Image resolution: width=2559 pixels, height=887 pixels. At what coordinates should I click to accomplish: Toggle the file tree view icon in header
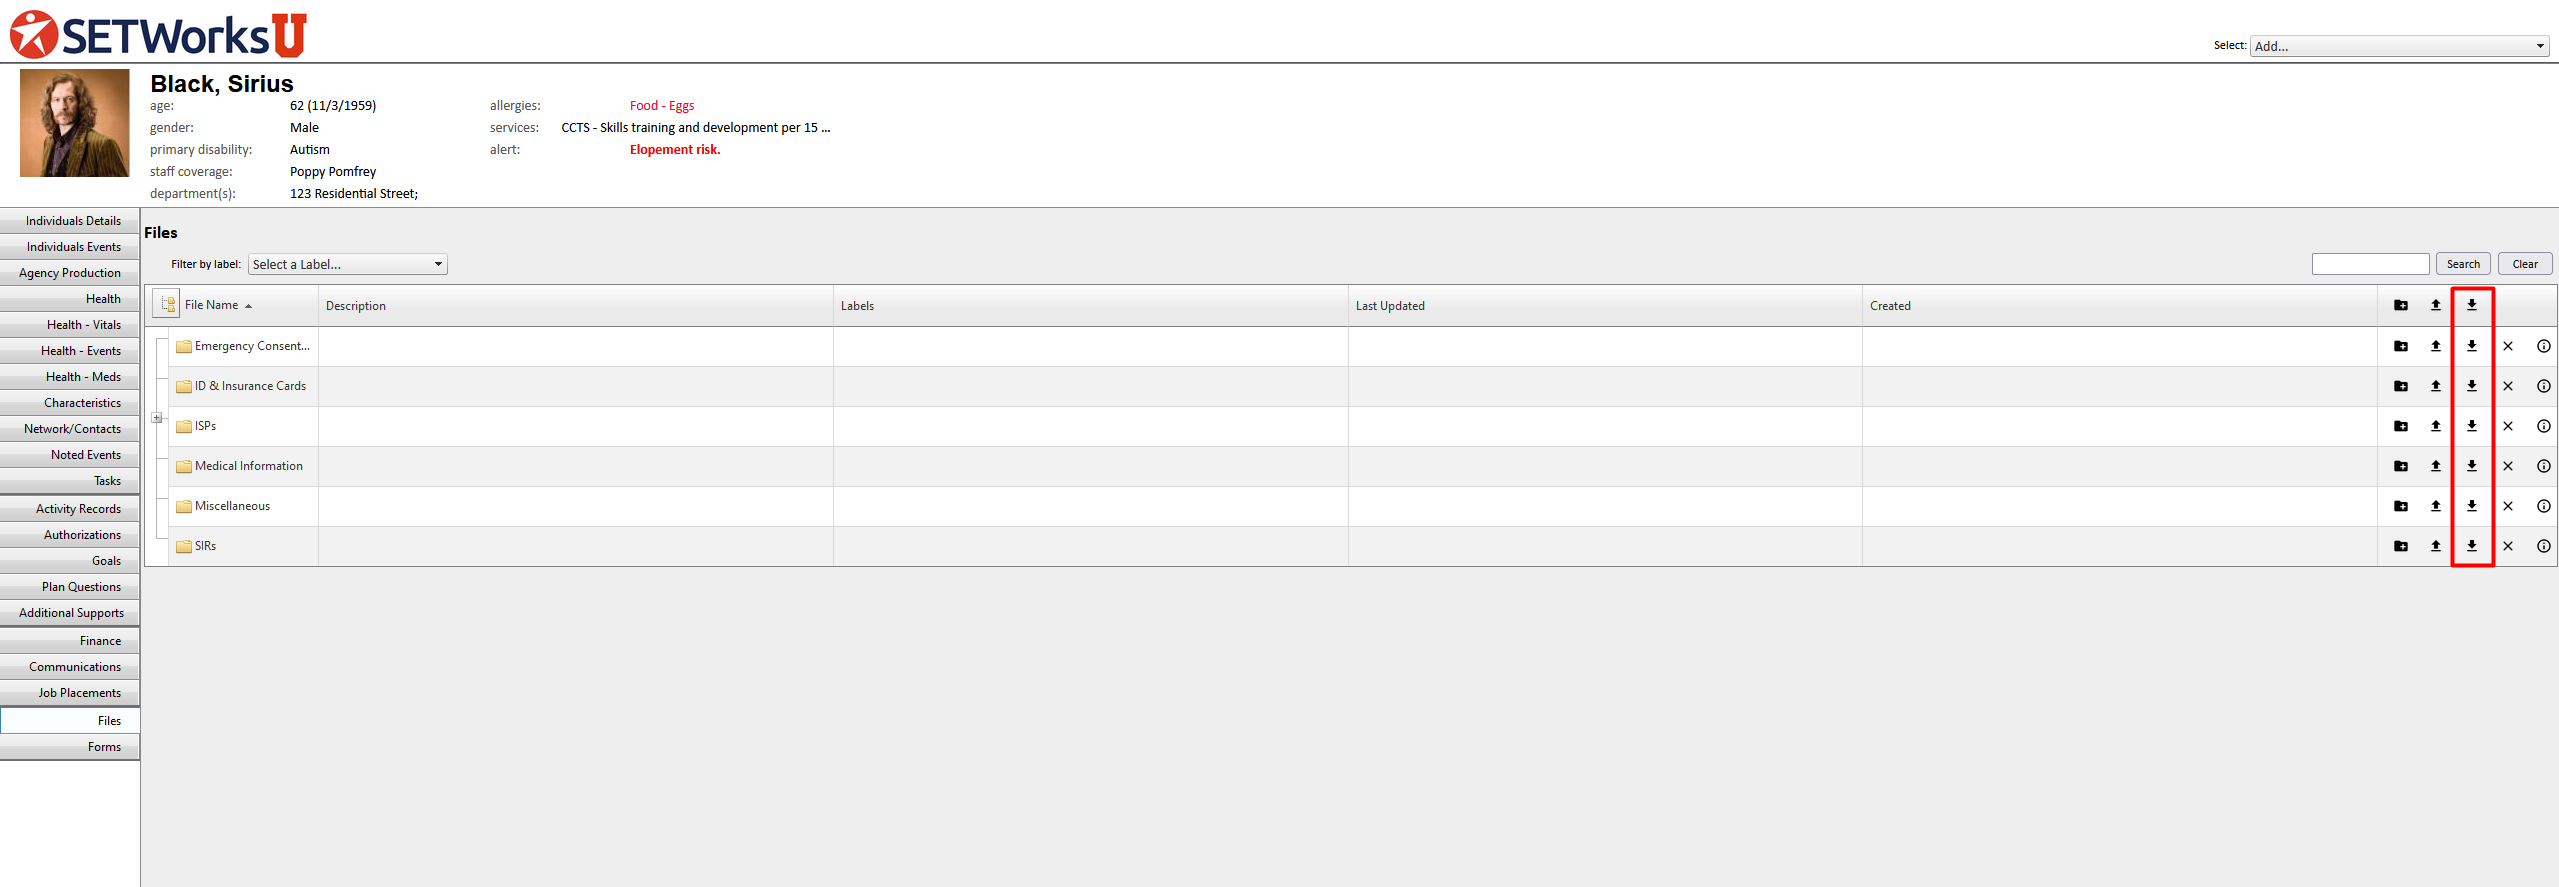(x=166, y=304)
